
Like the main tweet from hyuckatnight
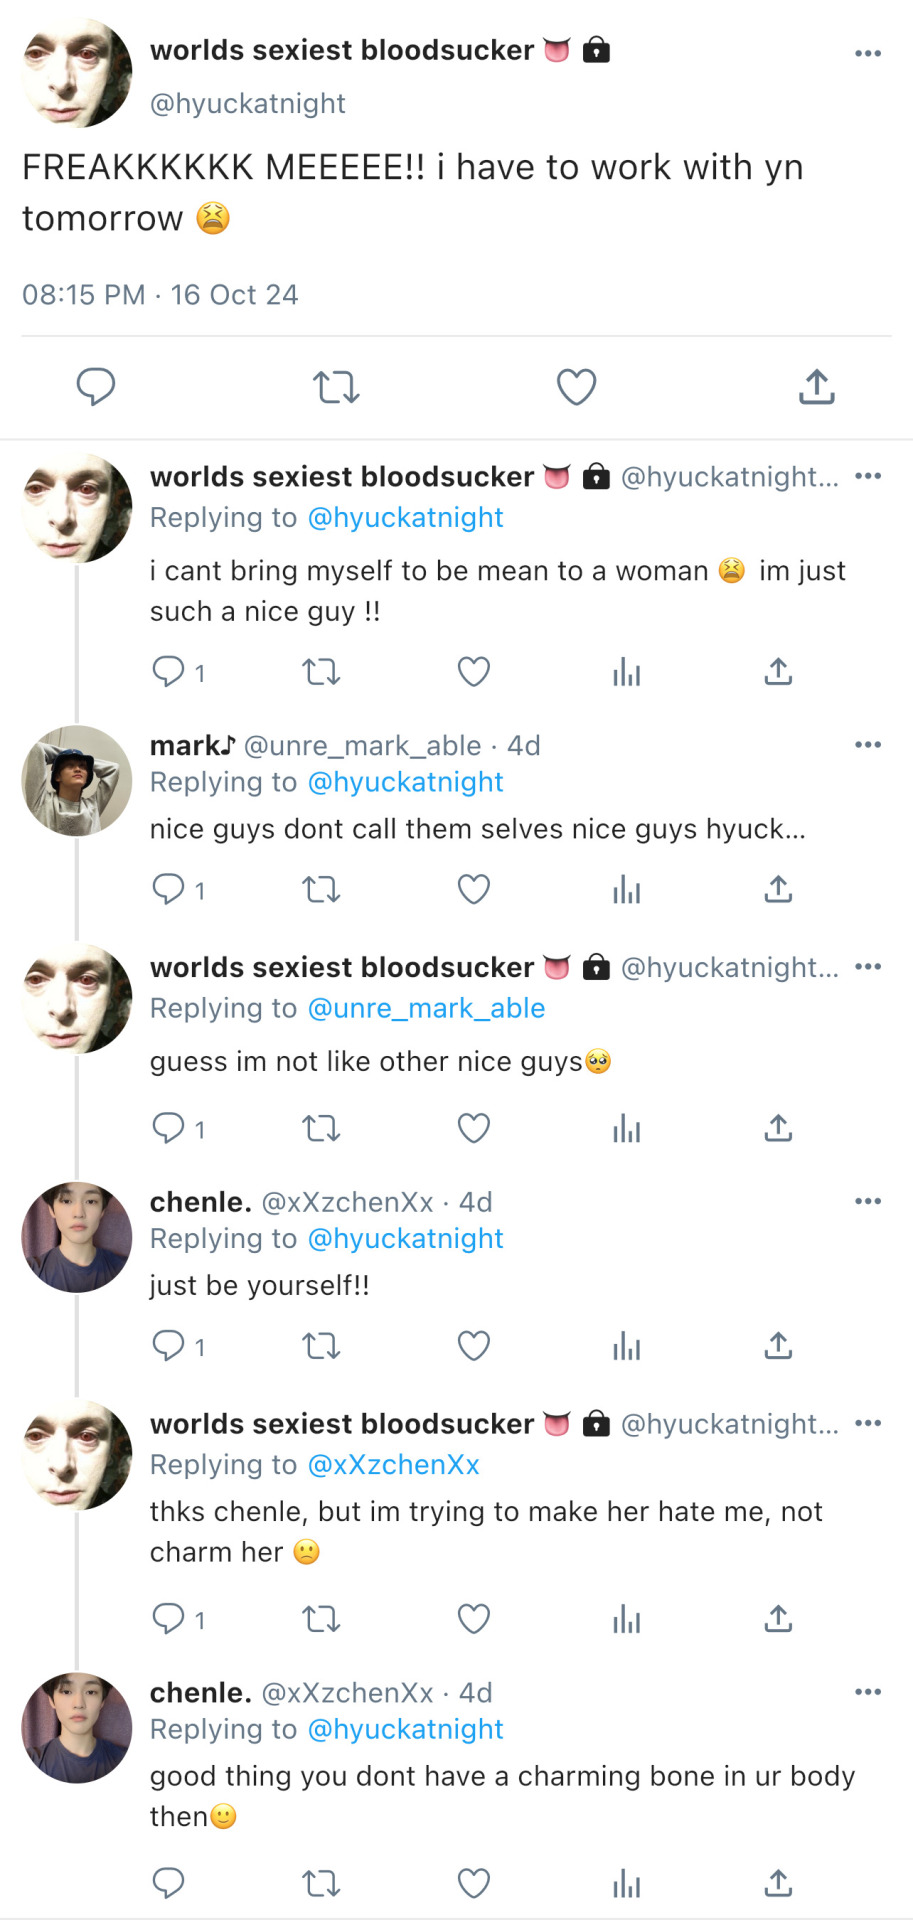coord(576,387)
